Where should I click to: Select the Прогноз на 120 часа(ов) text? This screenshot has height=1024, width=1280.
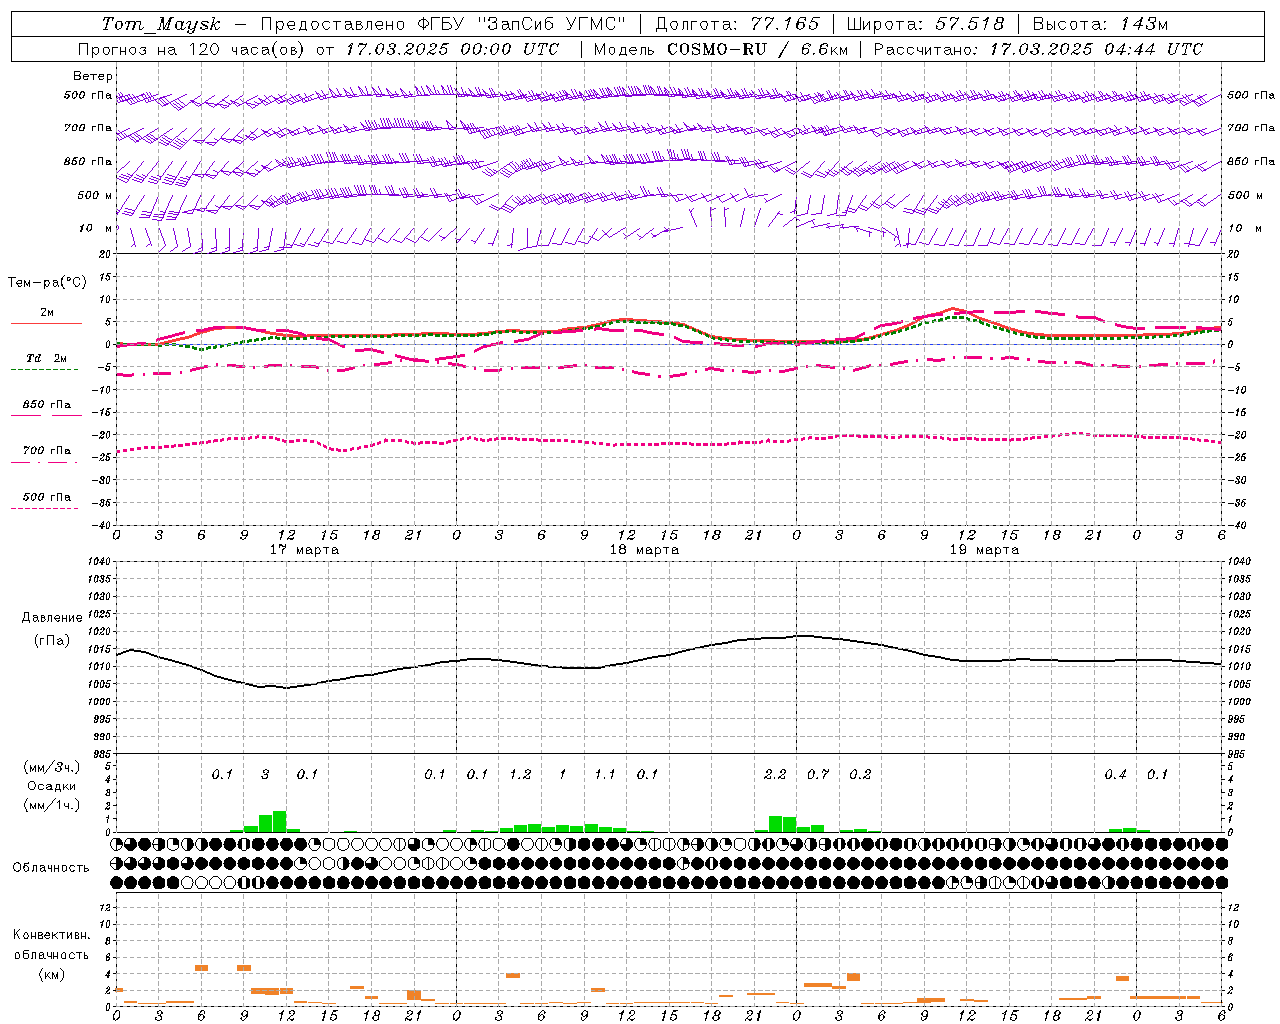click(x=193, y=49)
